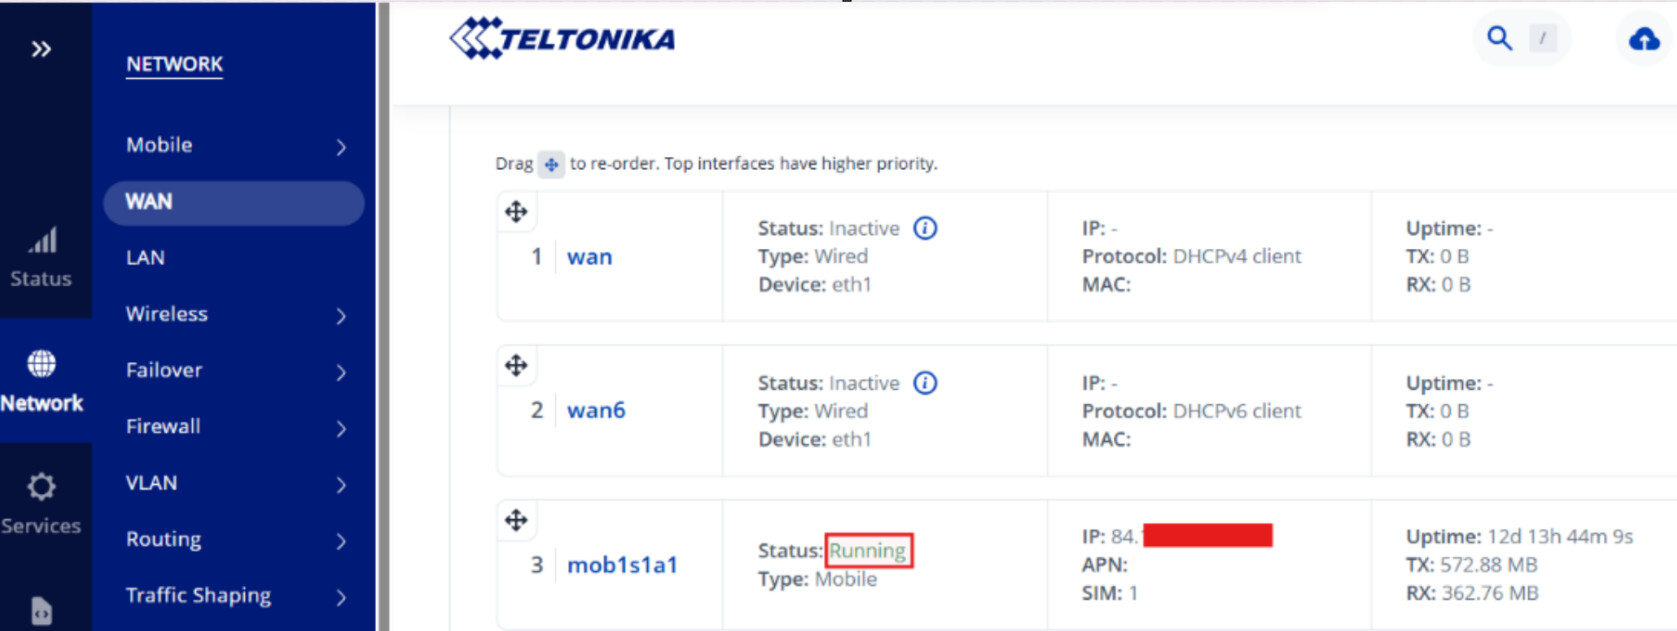Viewport: 1677px width, 631px height.
Task: Expand the Mobile submenu
Action: [x=341, y=147]
